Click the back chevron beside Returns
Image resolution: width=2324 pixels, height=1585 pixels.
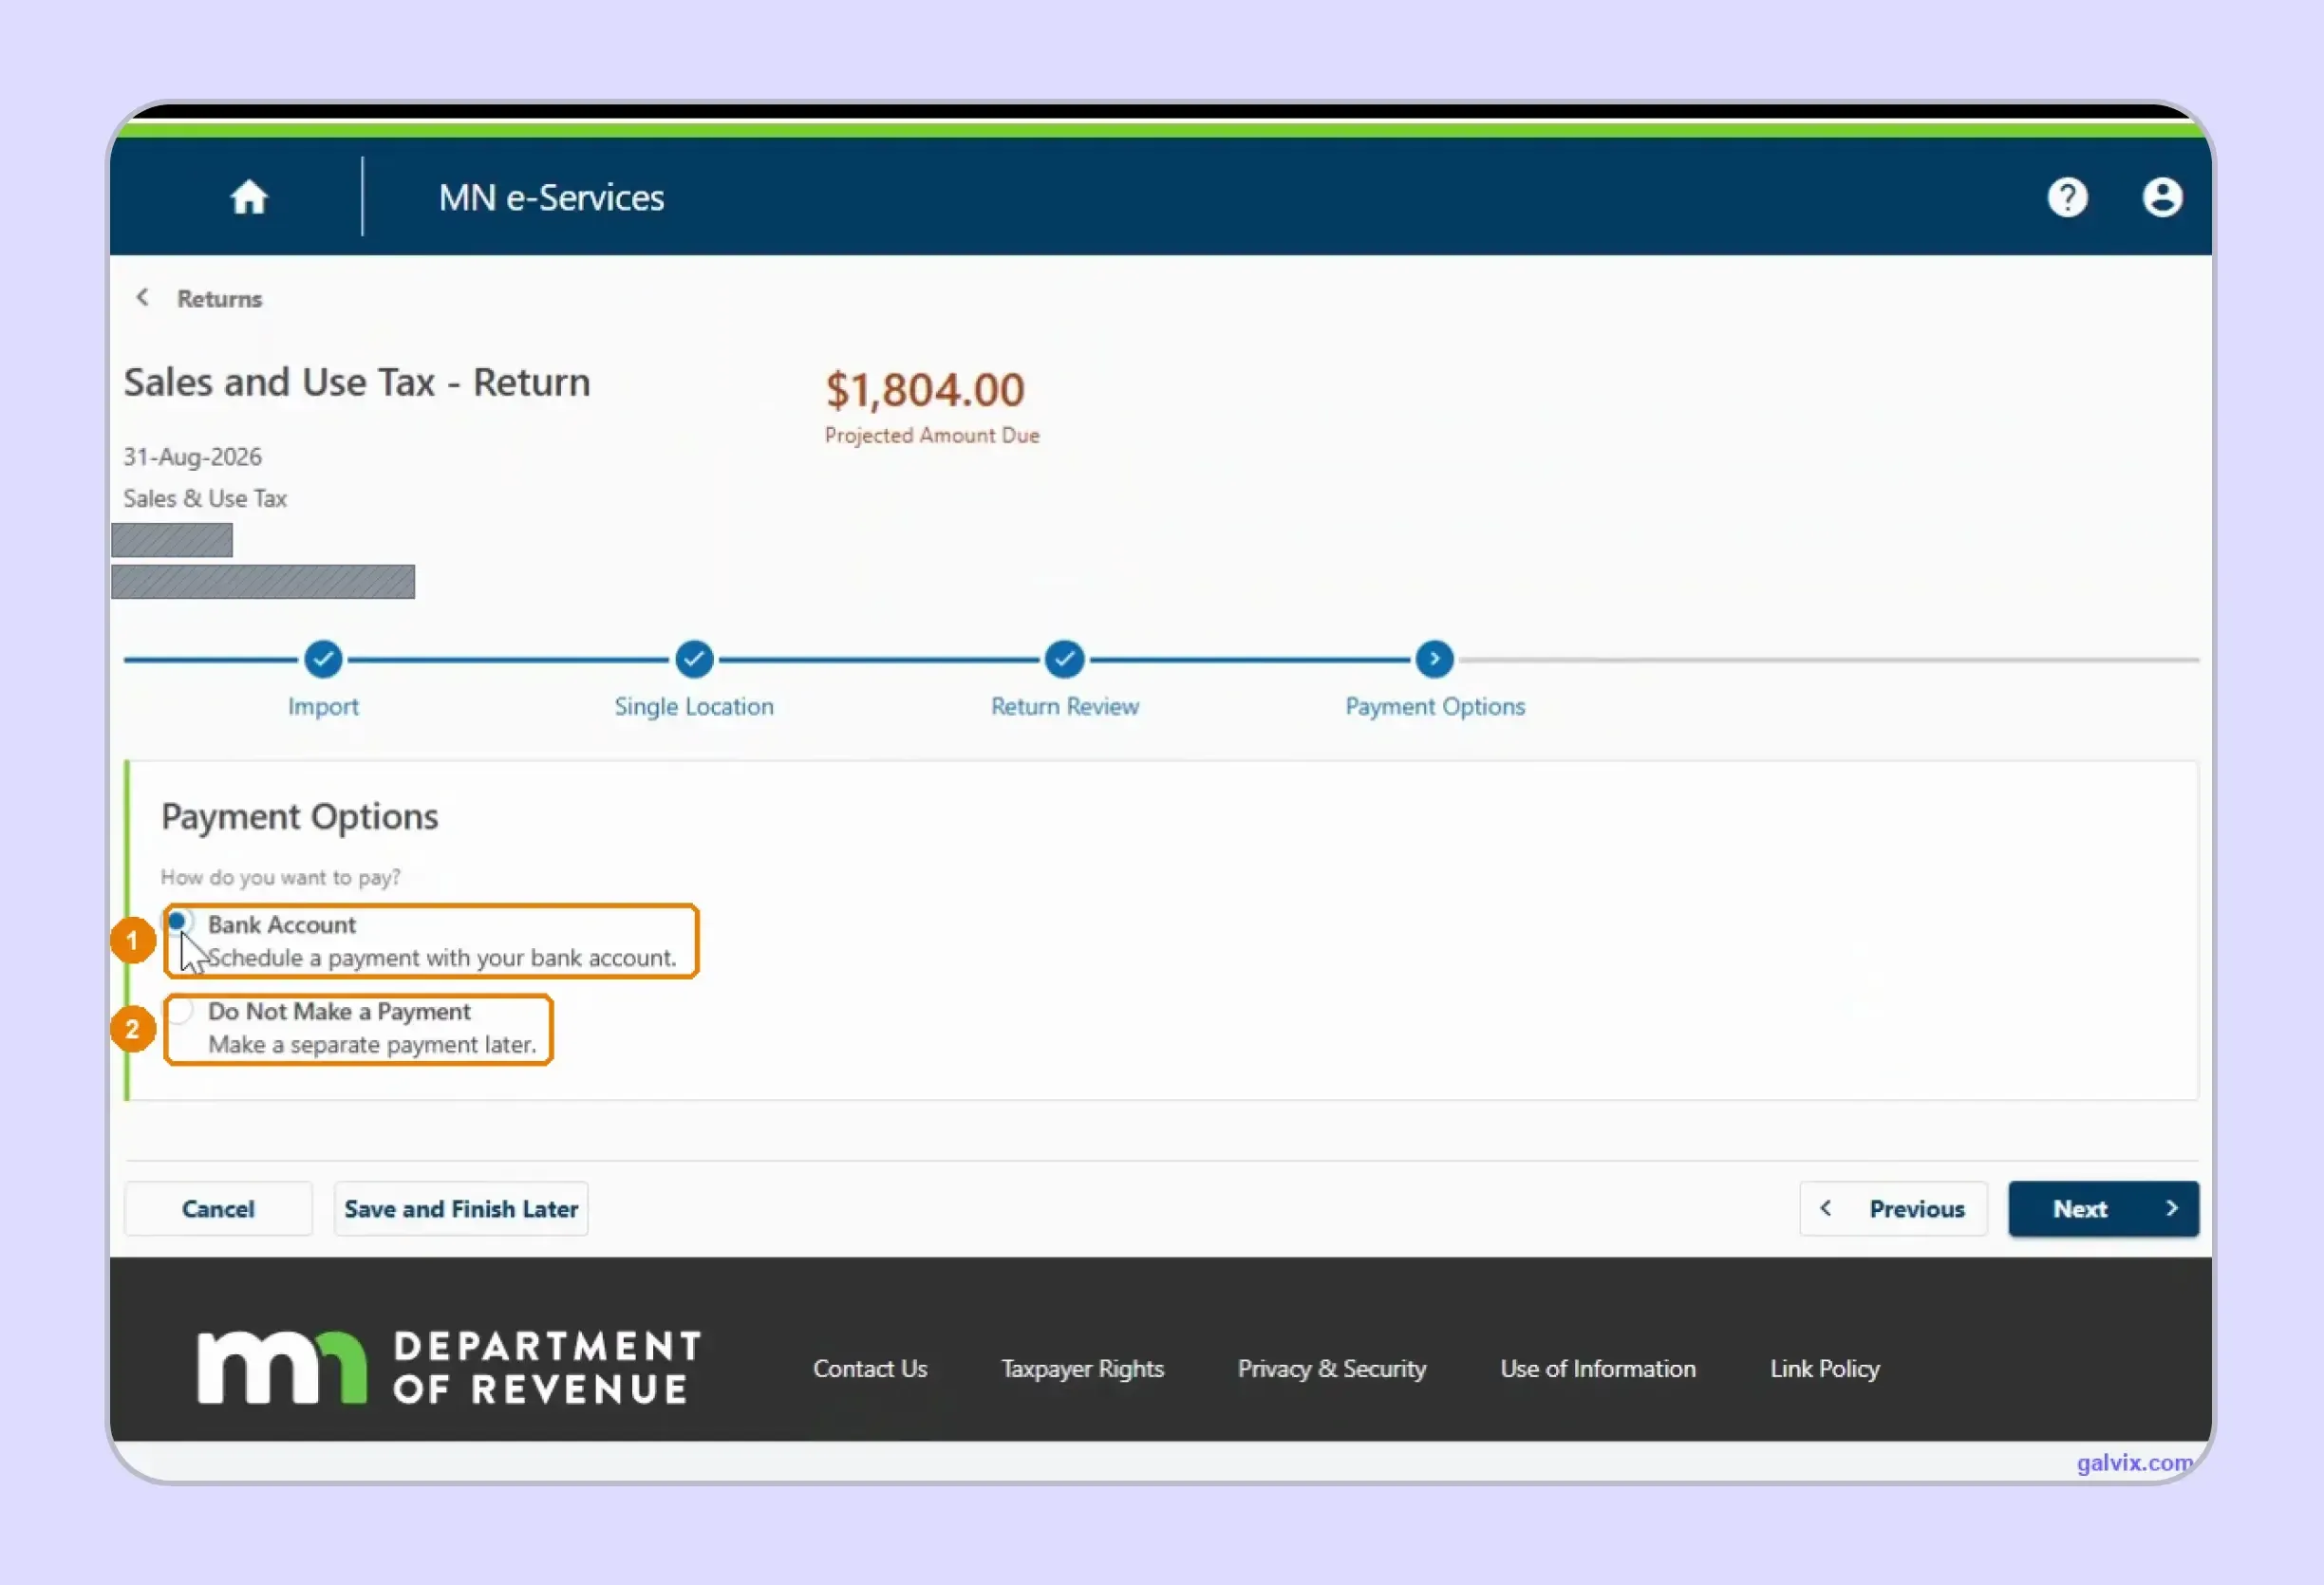tap(143, 297)
